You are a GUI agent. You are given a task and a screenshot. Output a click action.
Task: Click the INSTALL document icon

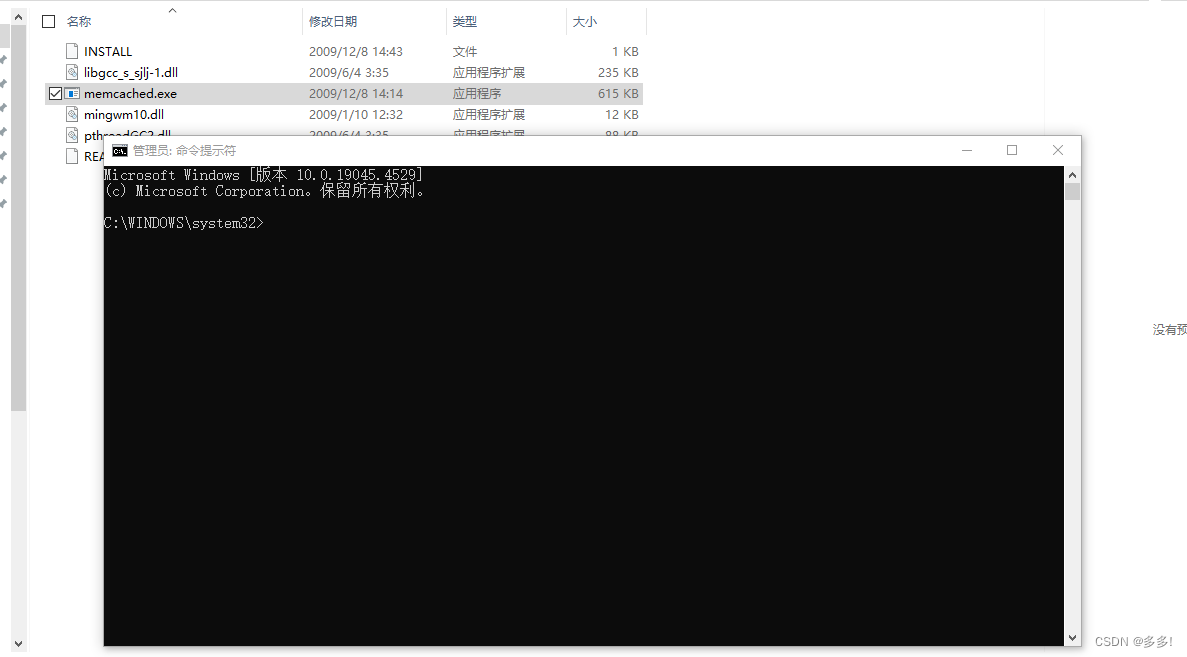pos(71,51)
